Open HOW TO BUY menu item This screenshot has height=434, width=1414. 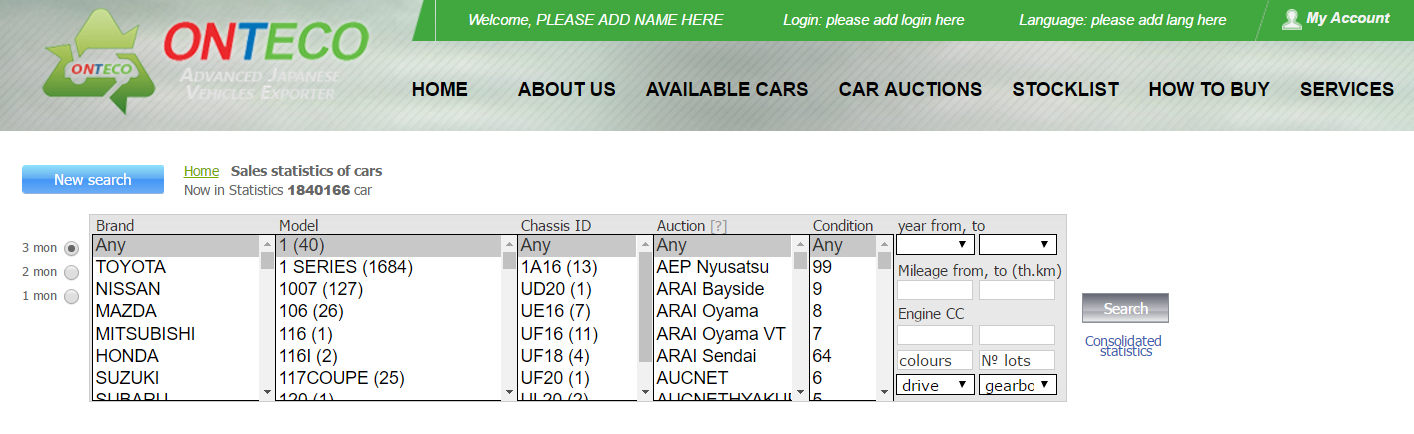(x=1209, y=89)
